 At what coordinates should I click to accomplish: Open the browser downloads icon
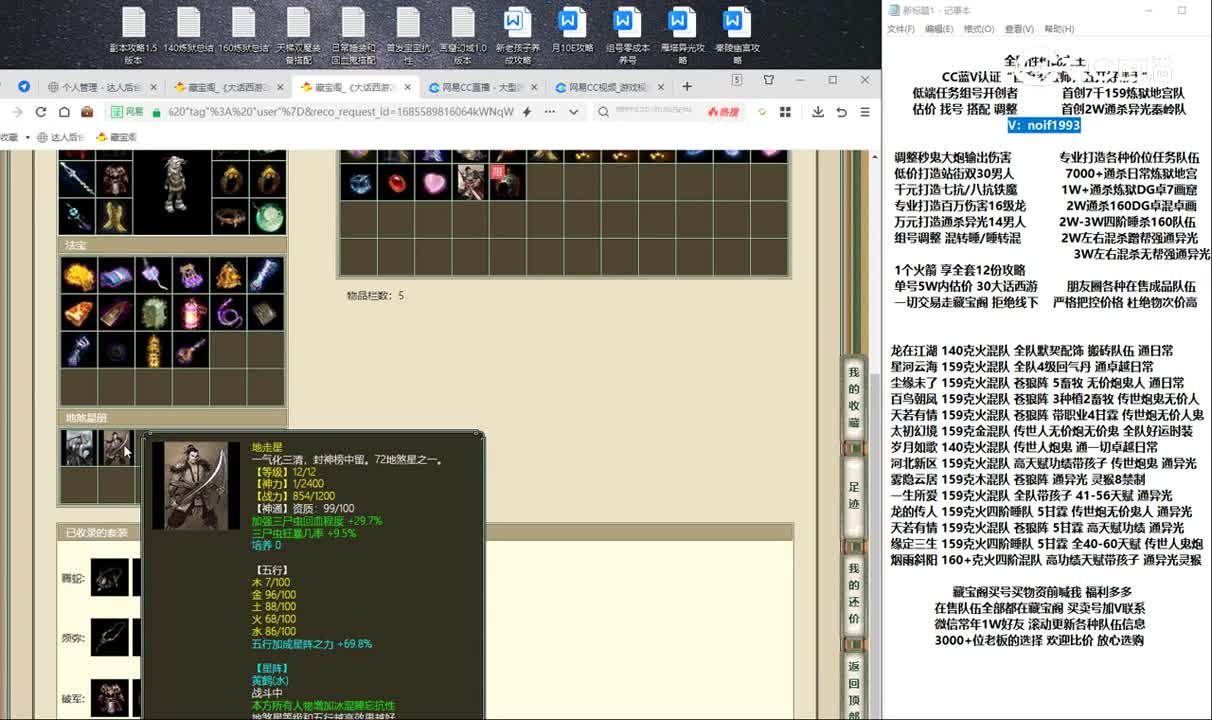[817, 112]
